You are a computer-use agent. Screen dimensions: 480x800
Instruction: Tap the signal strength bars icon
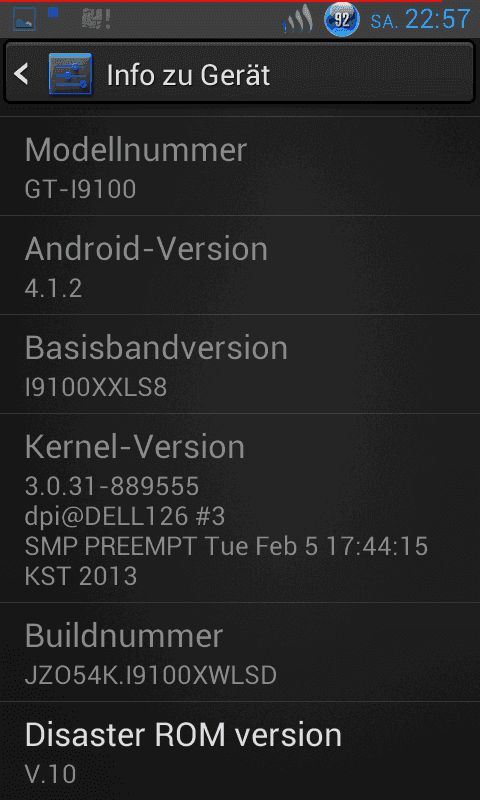[x=298, y=19]
